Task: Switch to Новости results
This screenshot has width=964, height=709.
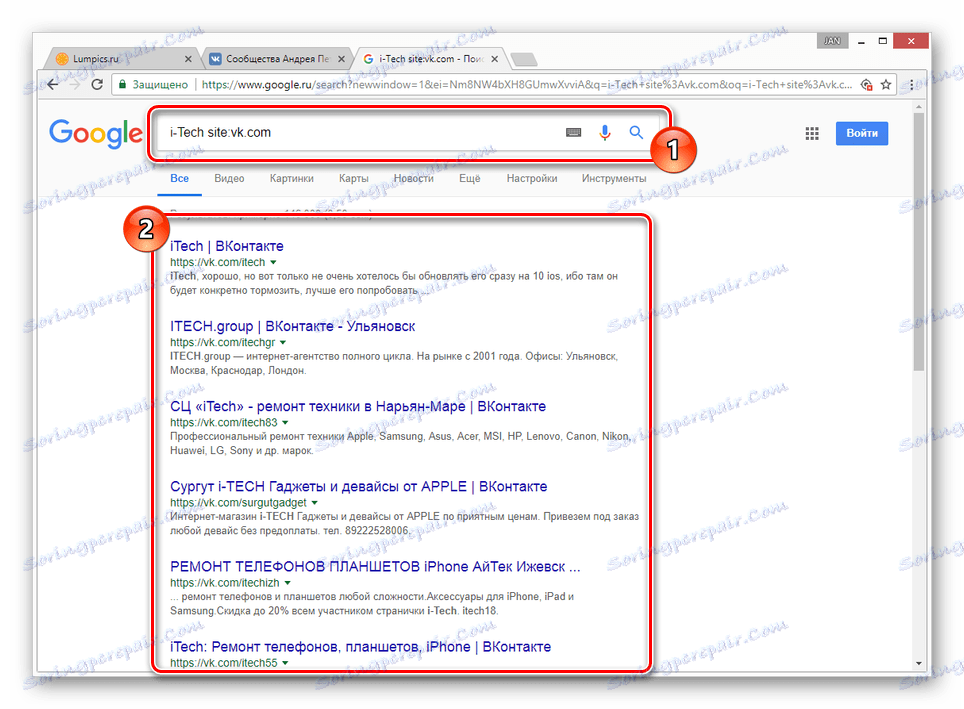Action: 414,178
